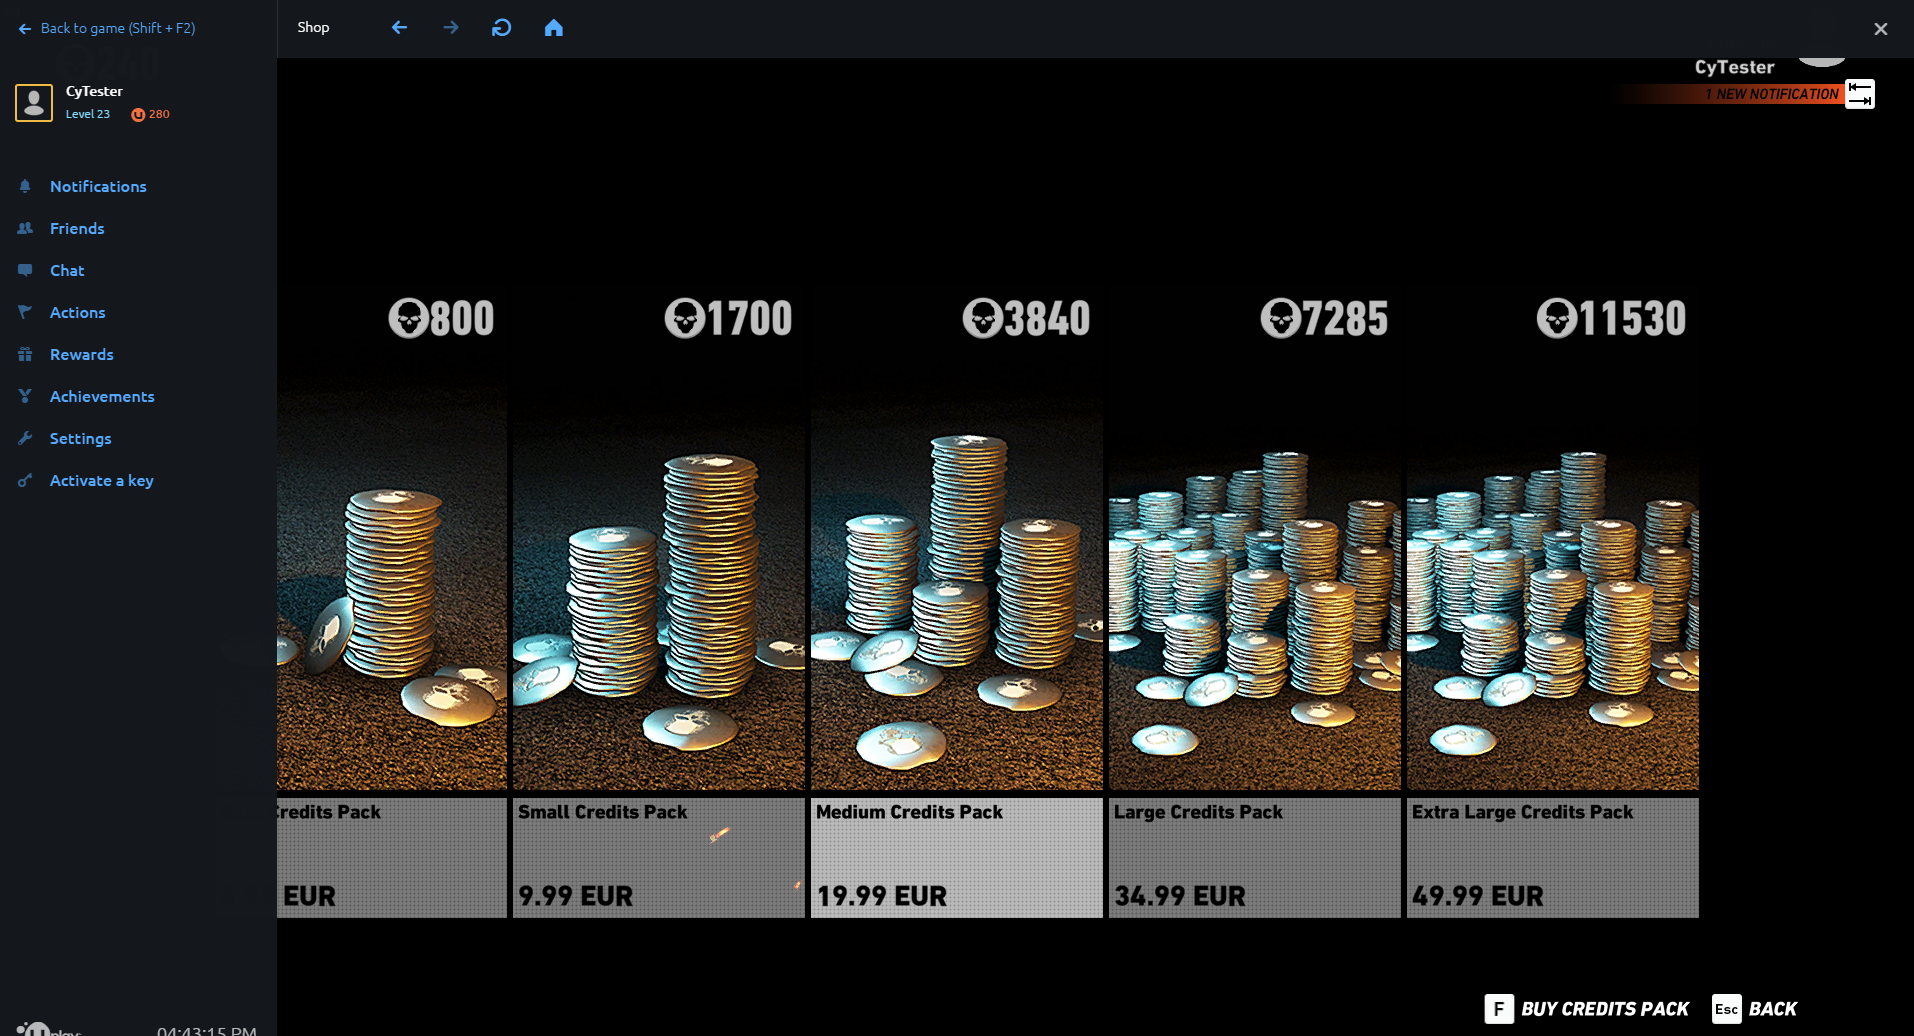Click the wrench icon beside Settings

[x=25, y=438]
